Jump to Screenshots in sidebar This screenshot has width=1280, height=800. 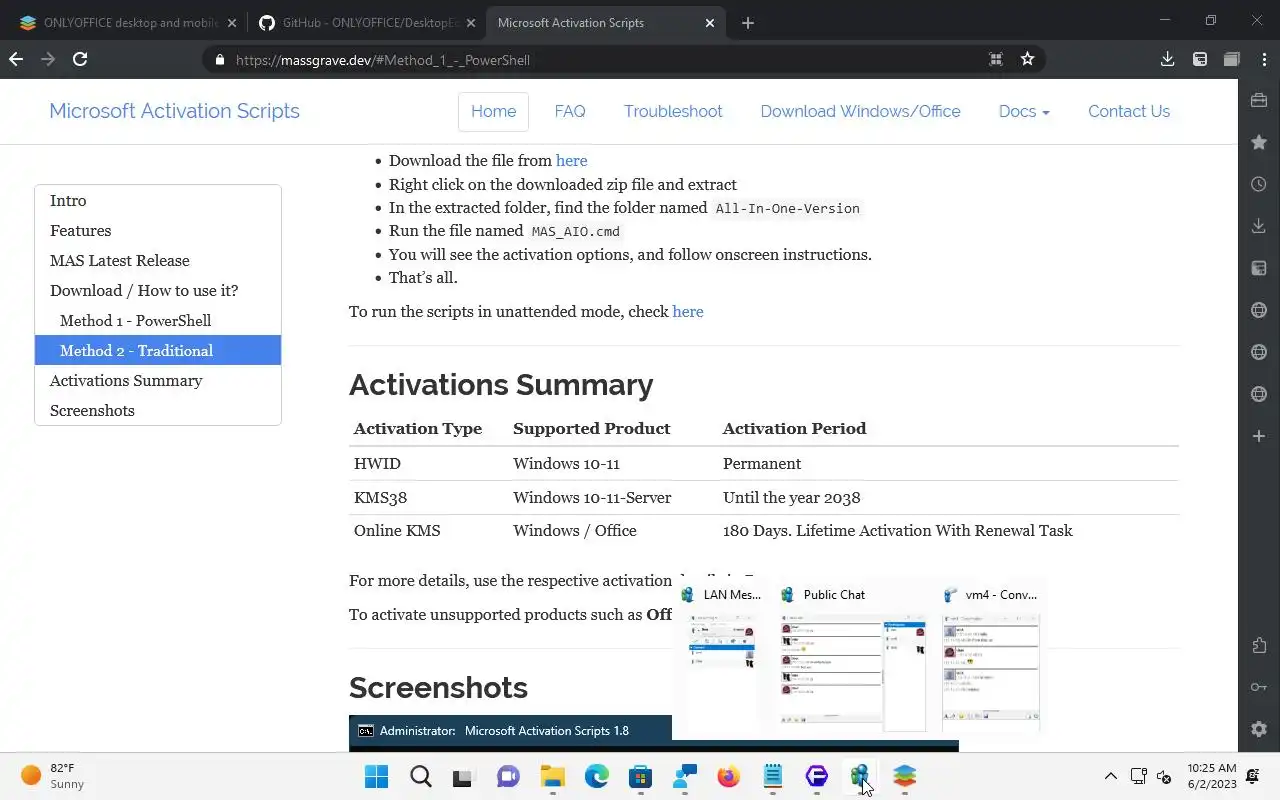tap(158, 410)
